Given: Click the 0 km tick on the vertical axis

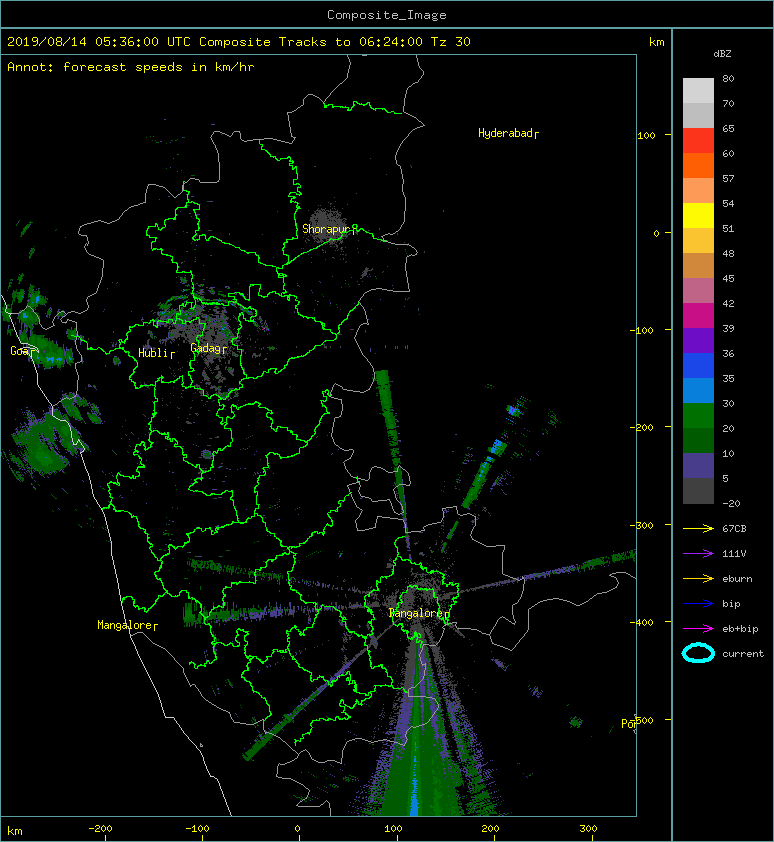Looking at the screenshot, I should (x=656, y=233).
